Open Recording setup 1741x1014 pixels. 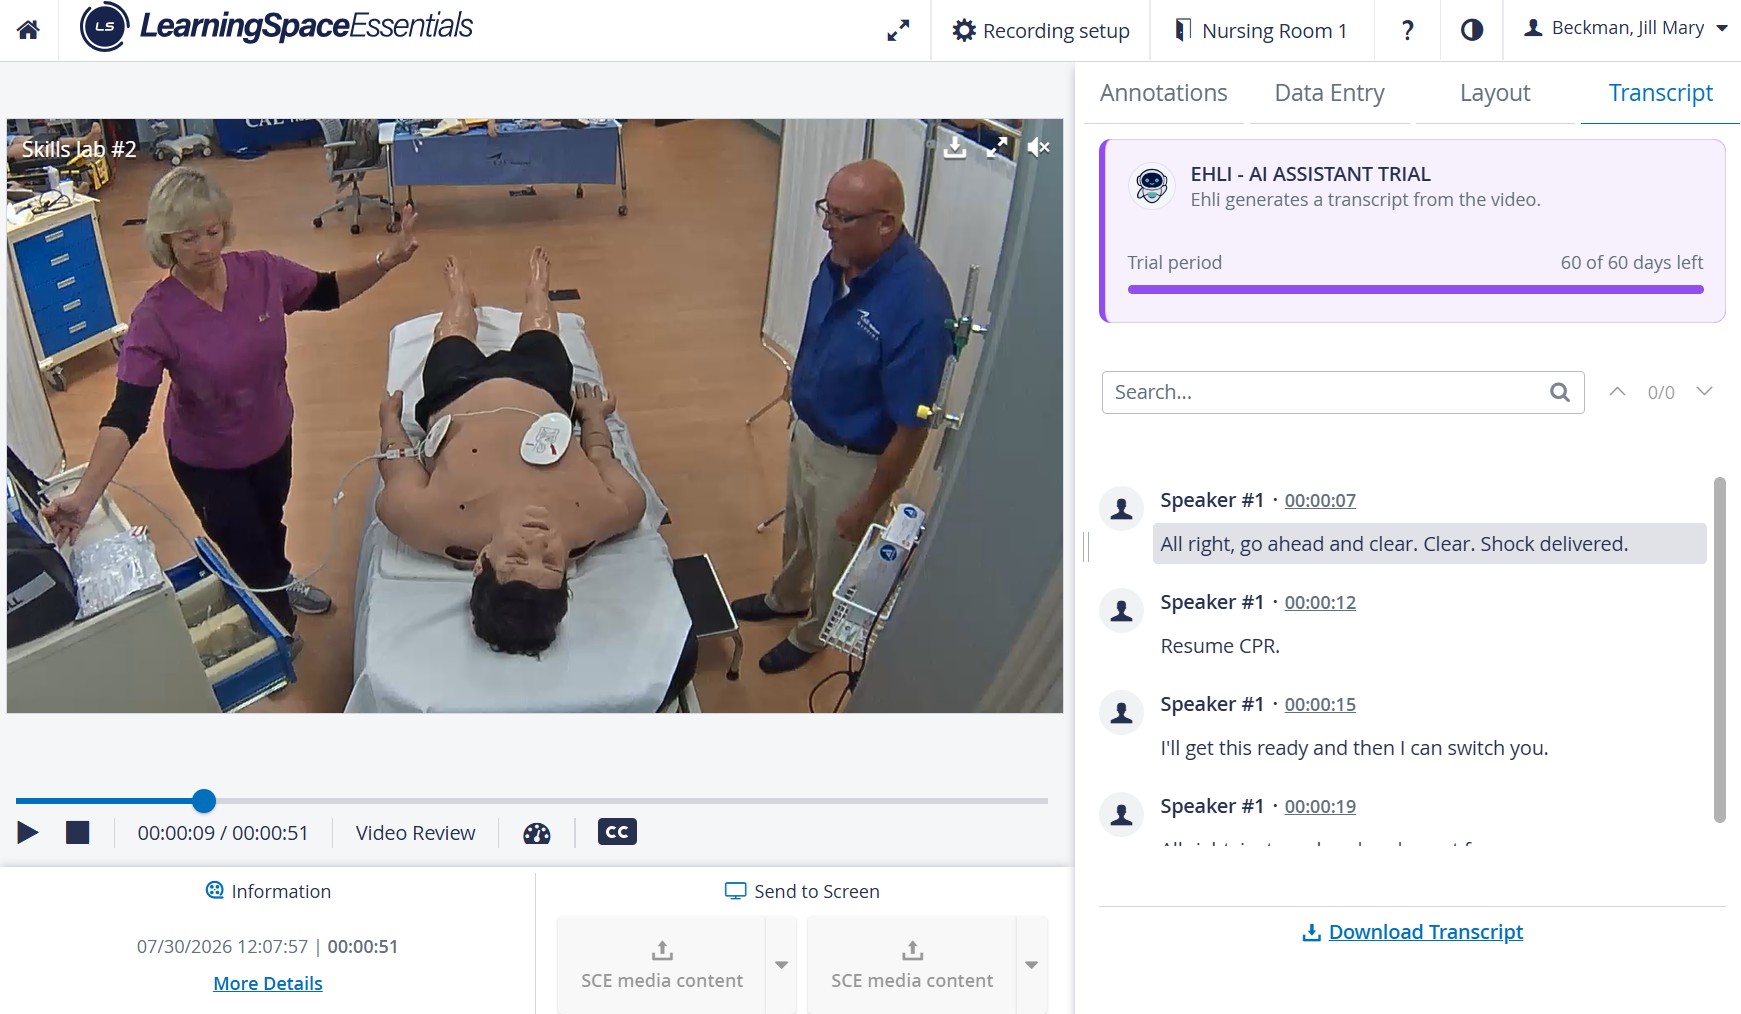[x=1041, y=31]
